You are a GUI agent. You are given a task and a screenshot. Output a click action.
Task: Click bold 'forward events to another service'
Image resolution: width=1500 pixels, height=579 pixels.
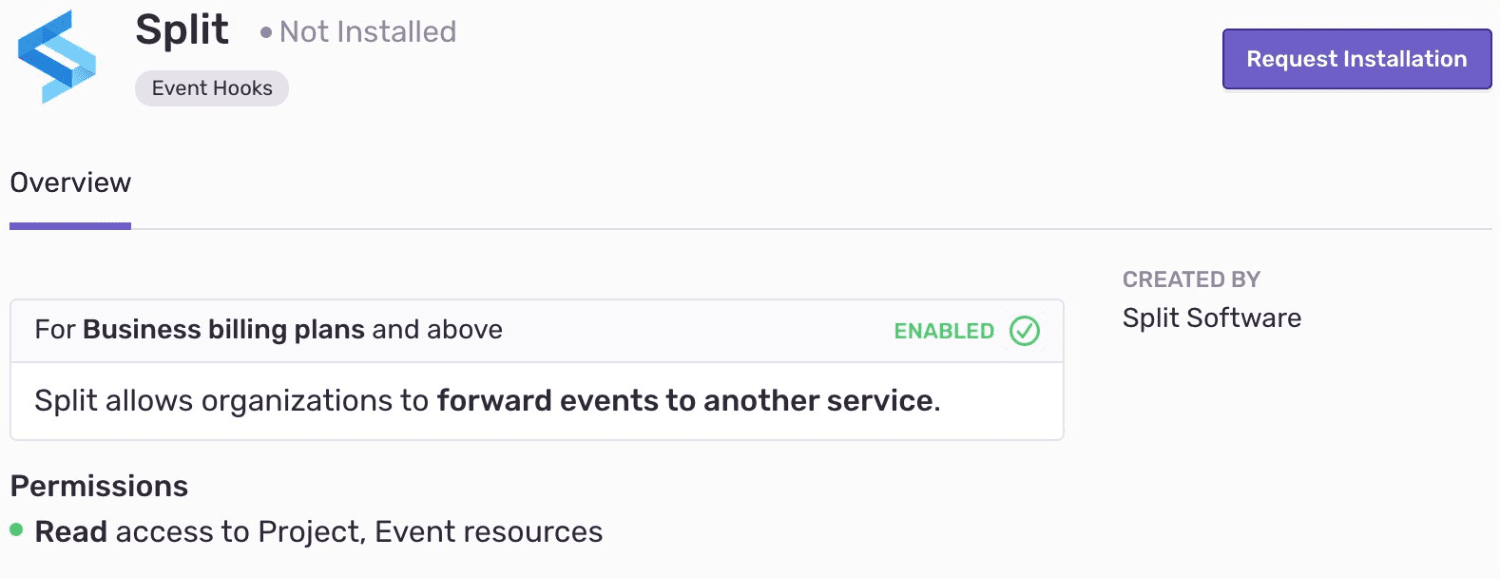point(685,401)
